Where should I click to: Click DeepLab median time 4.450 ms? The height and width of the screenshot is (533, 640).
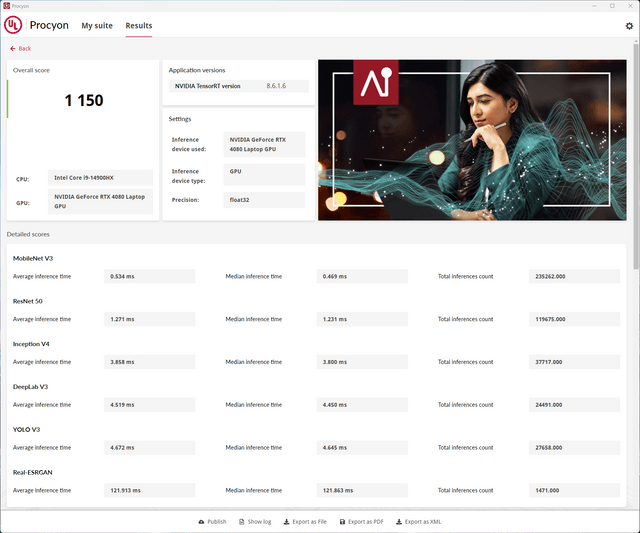click(362, 405)
